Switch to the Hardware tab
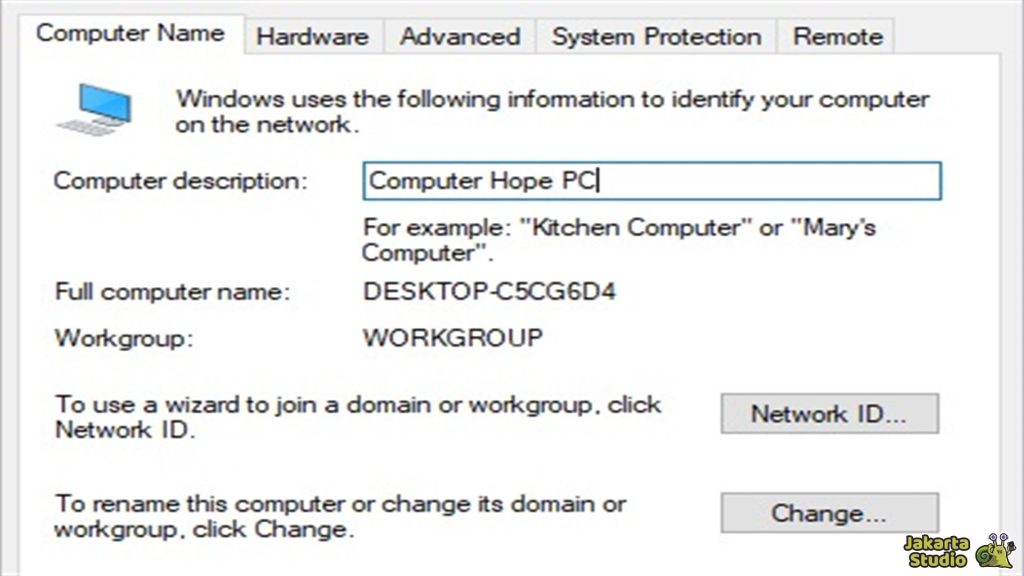Image resolution: width=1024 pixels, height=576 pixels. pyautogui.click(x=313, y=36)
